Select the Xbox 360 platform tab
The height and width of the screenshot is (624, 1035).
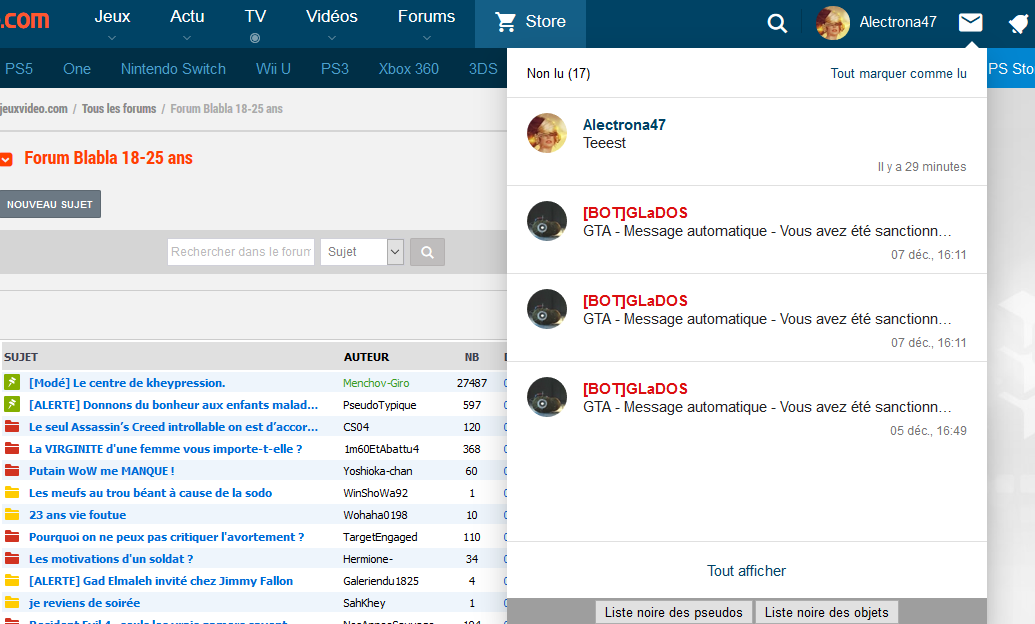click(408, 69)
